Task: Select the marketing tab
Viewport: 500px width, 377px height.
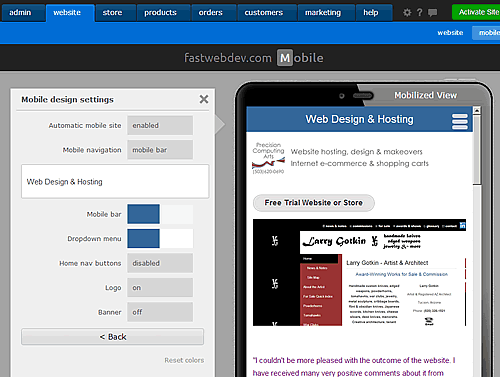Action: (326, 13)
